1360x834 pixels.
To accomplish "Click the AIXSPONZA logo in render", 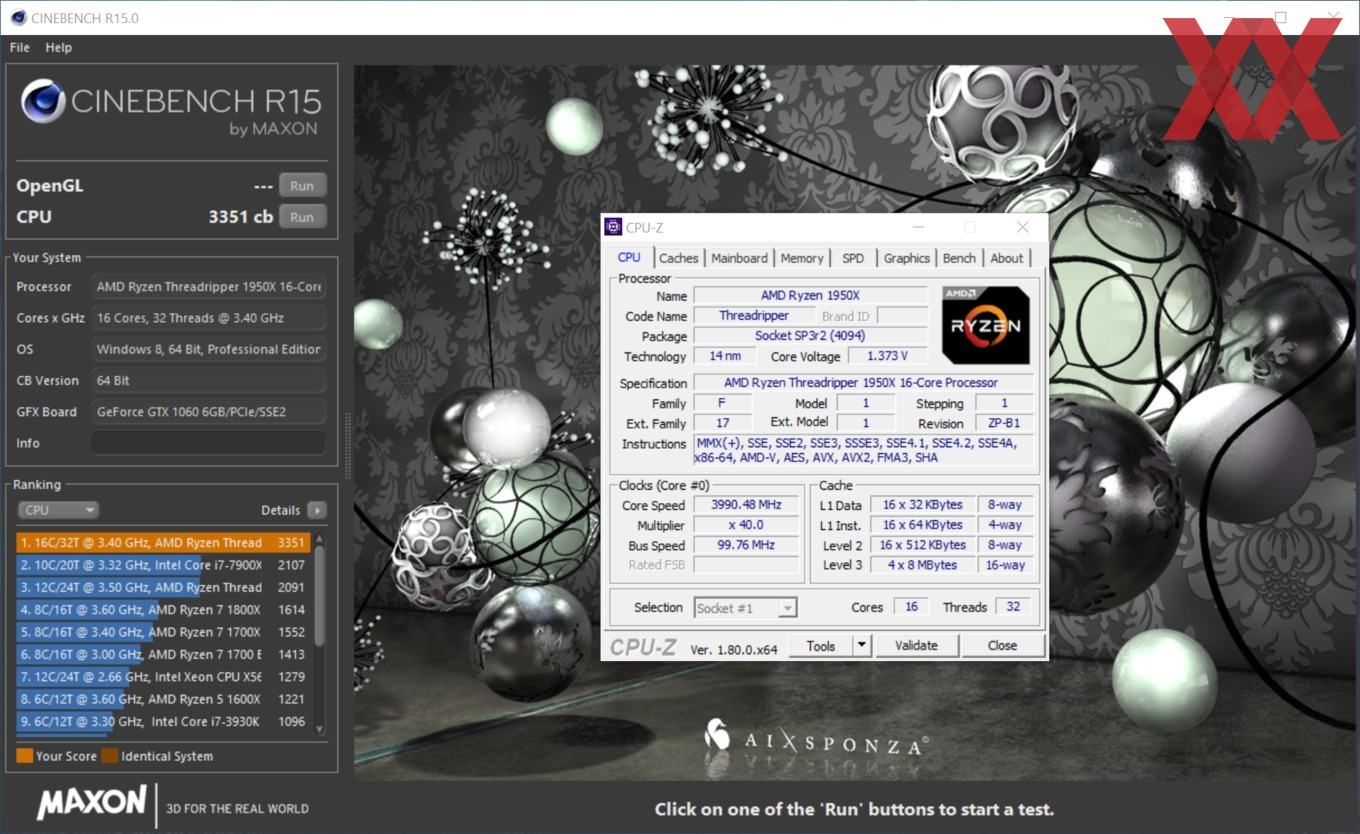I will pyautogui.click(x=815, y=740).
